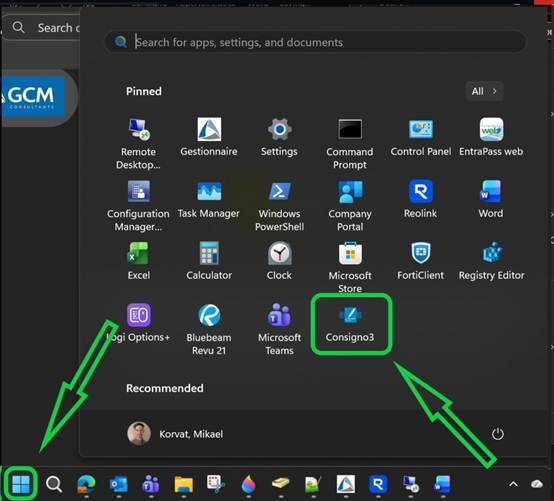Open EntraPass web pinned app

491,137
